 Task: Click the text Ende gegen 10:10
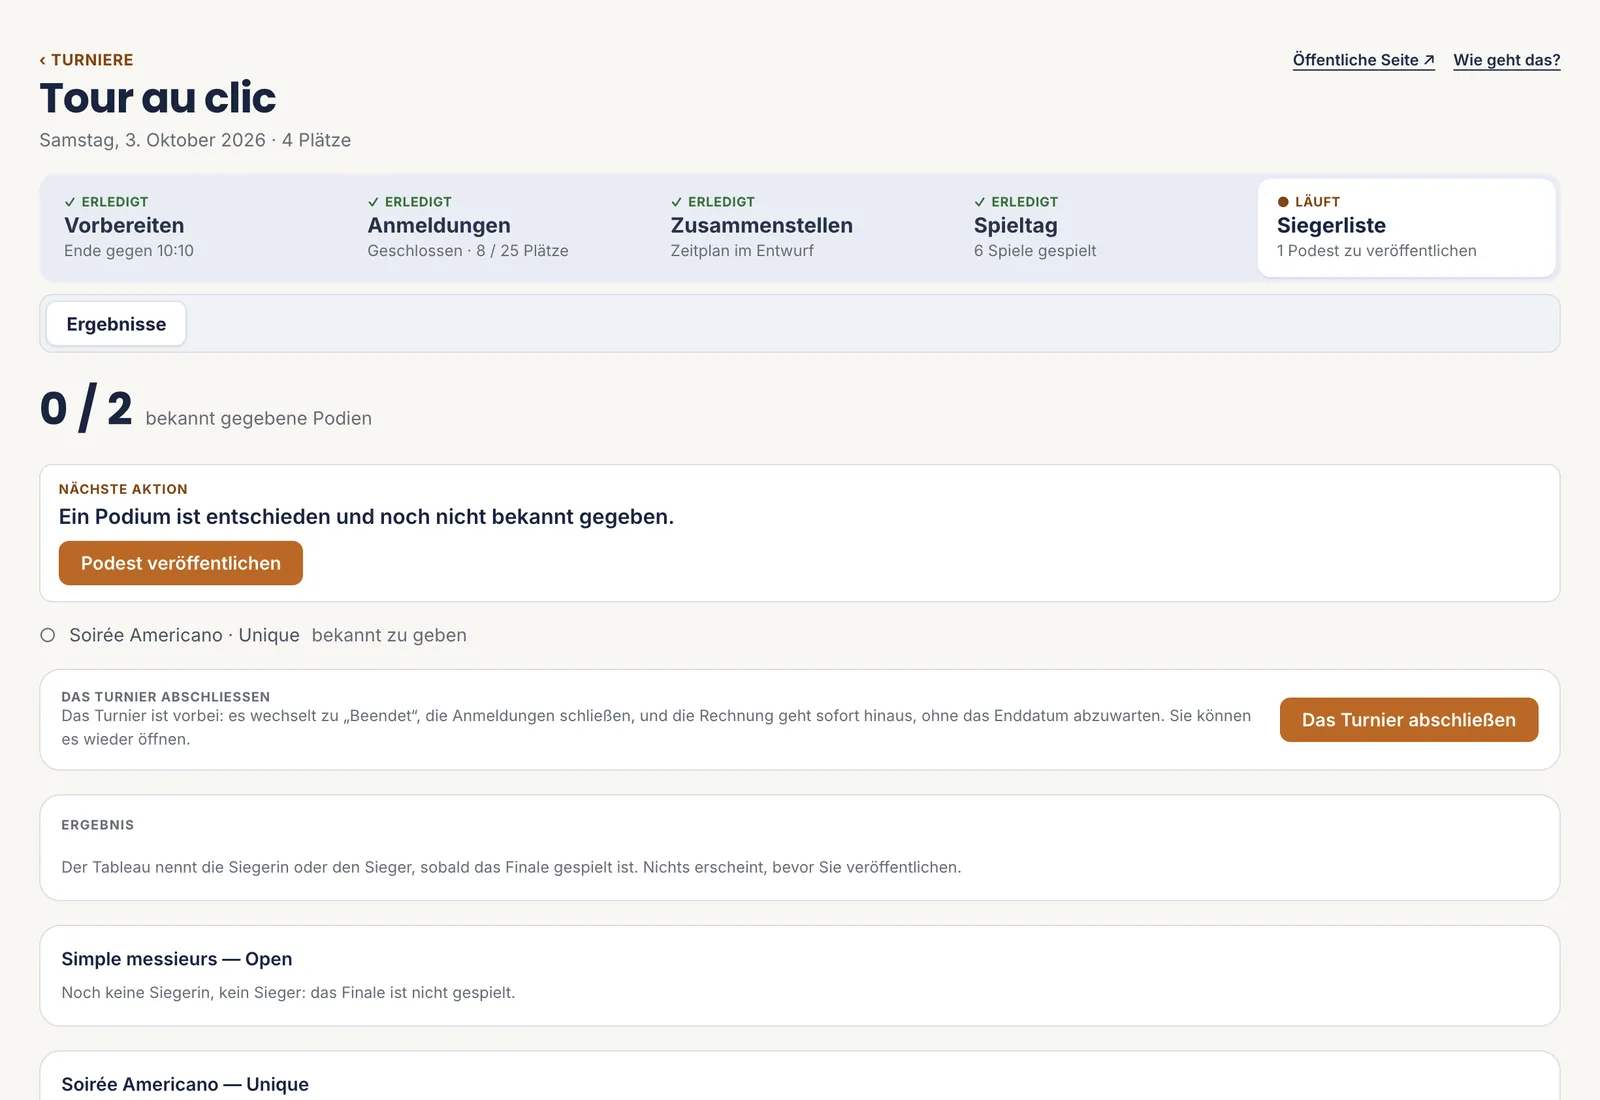click(x=129, y=251)
